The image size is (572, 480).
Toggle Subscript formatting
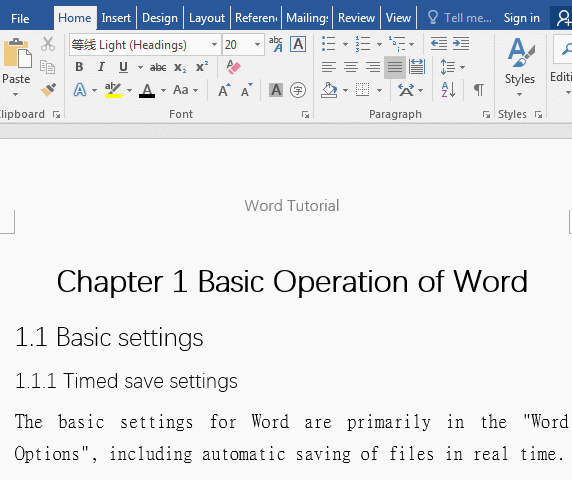(180, 67)
